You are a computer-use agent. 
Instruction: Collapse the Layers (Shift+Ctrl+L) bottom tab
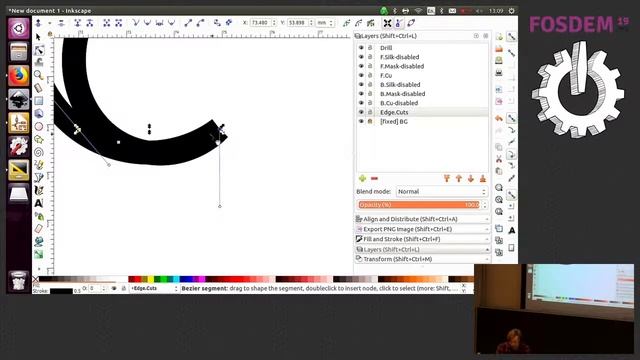(x=422, y=249)
